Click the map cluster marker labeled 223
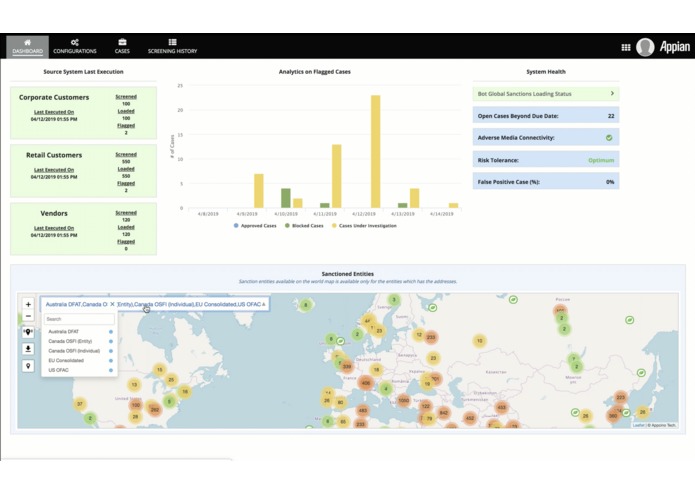Screen dimensions: 695x494 pyautogui.click(x=621, y=397)
